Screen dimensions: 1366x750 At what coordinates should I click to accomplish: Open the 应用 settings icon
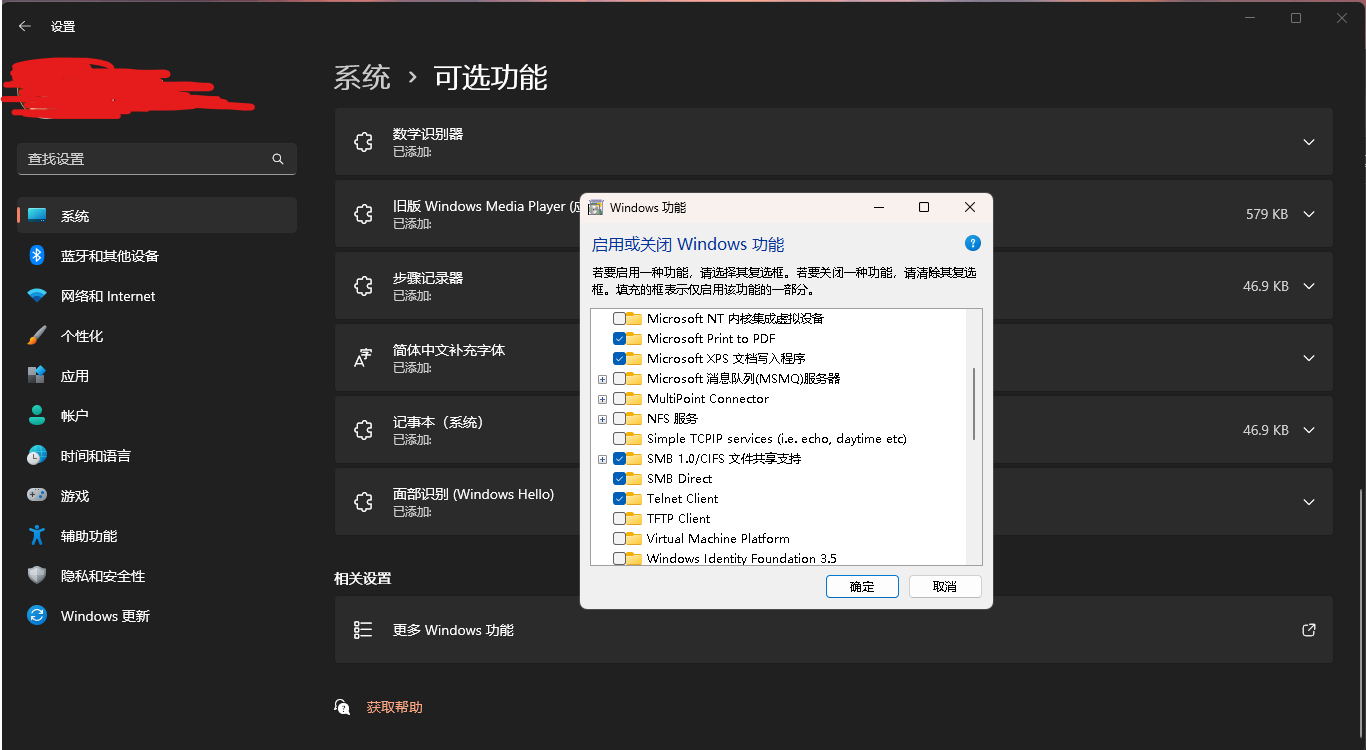pyautogui.click(x=37, y=376)
